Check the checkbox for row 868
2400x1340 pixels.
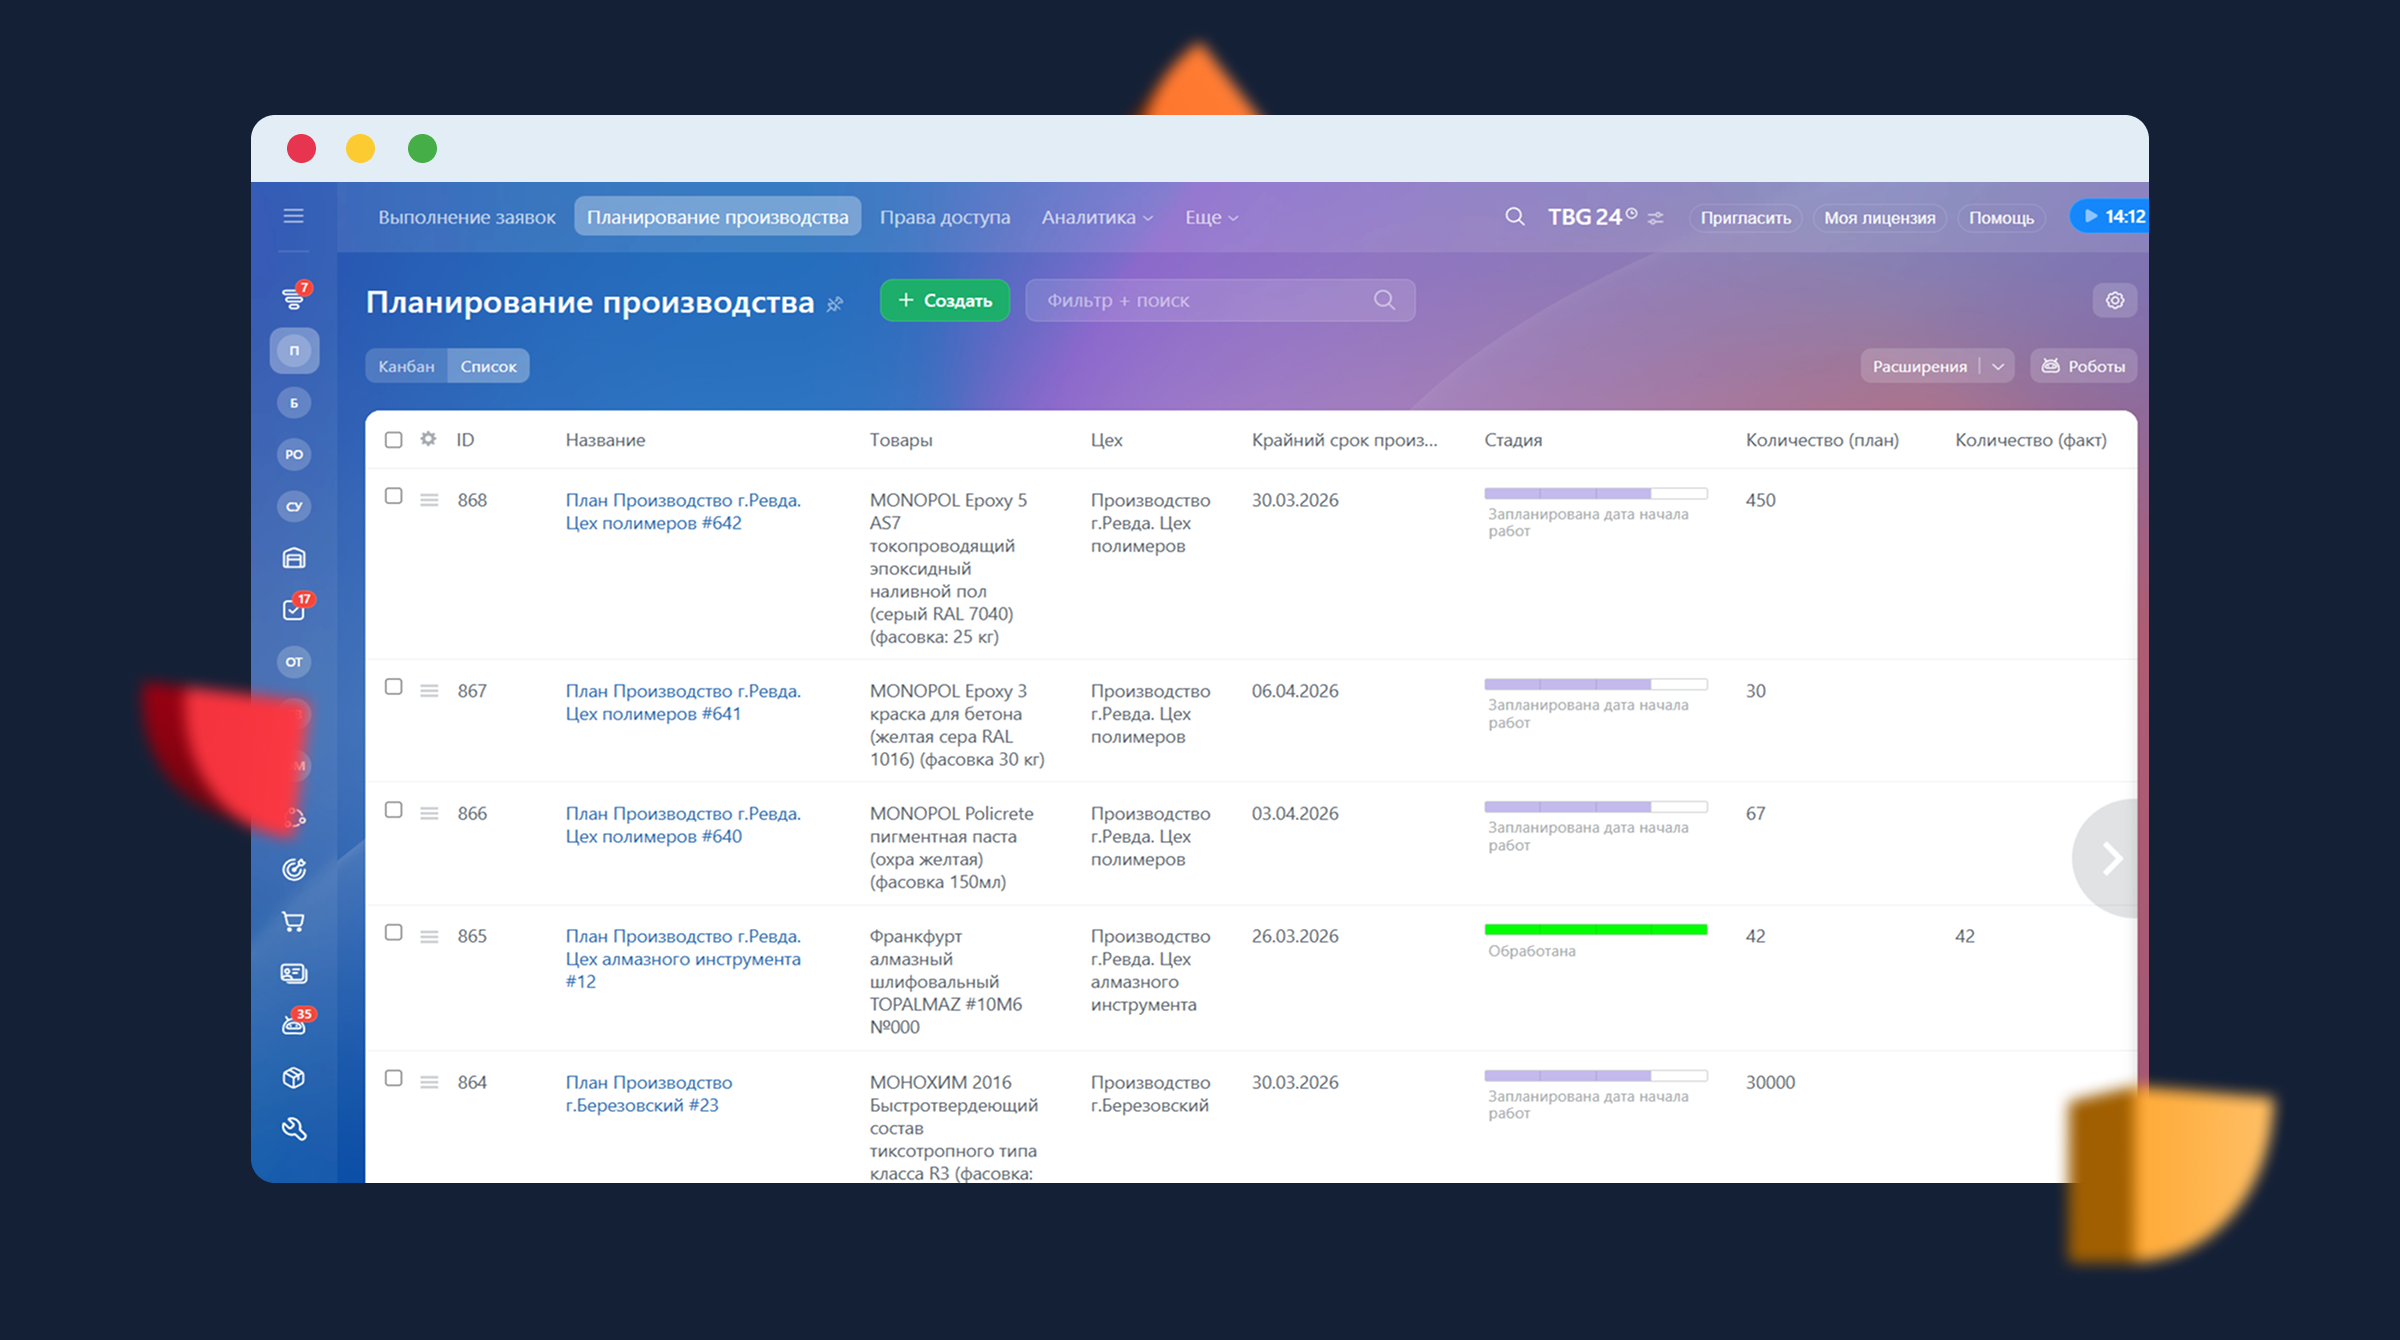[394, 496]
